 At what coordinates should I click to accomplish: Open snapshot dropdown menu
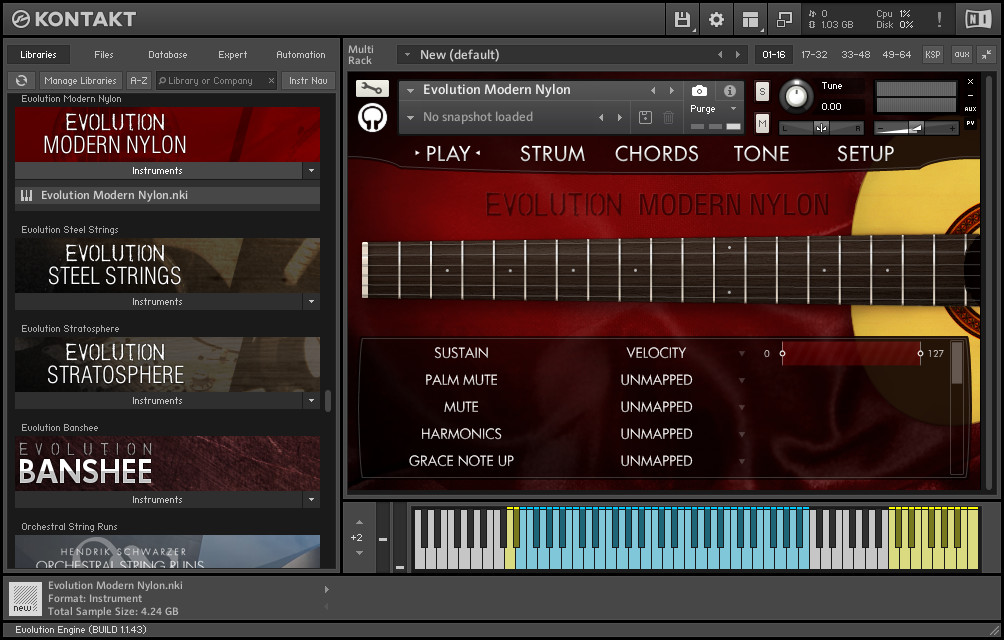coord(410,118)
